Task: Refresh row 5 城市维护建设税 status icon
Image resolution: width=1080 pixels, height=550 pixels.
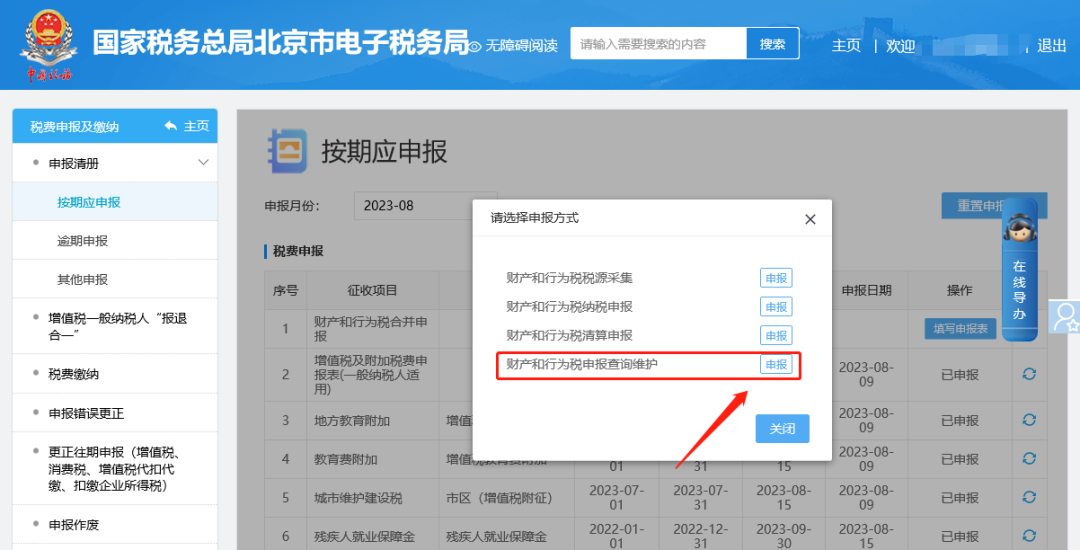Action: [x=1029, y=497]
